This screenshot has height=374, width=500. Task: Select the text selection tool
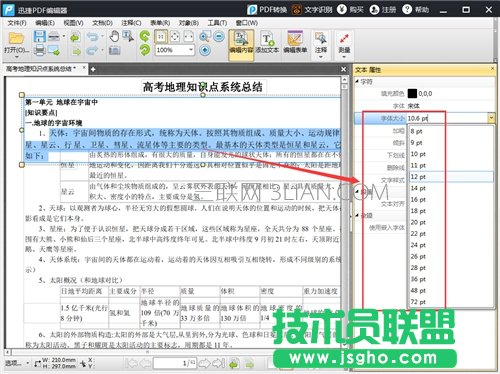point(128,36)
